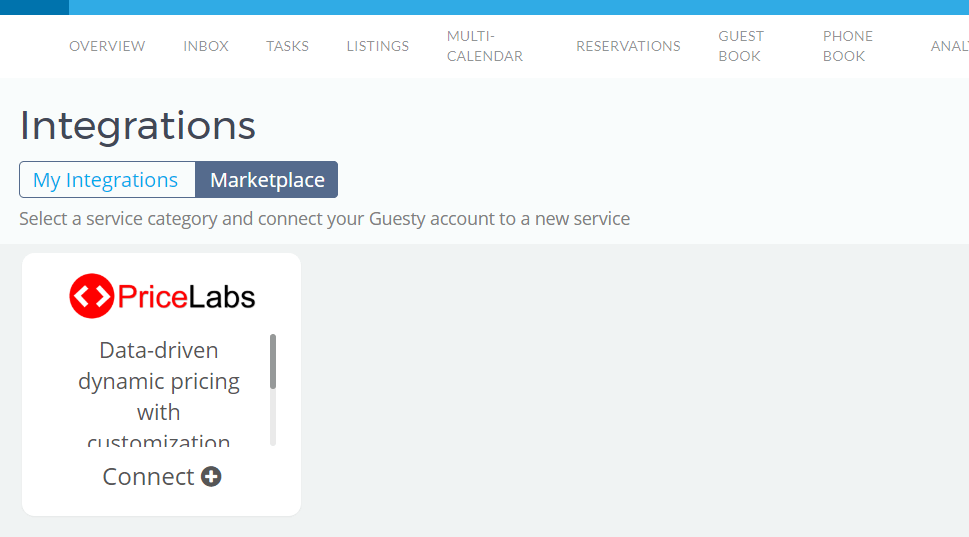Switch to the My Integrations tab

tap(106, 180)
